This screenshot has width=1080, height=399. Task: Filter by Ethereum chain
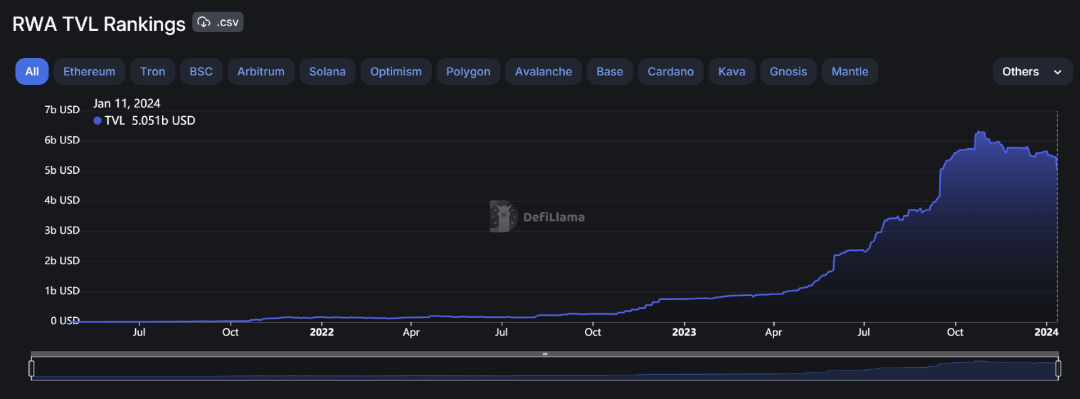point(89,72)
